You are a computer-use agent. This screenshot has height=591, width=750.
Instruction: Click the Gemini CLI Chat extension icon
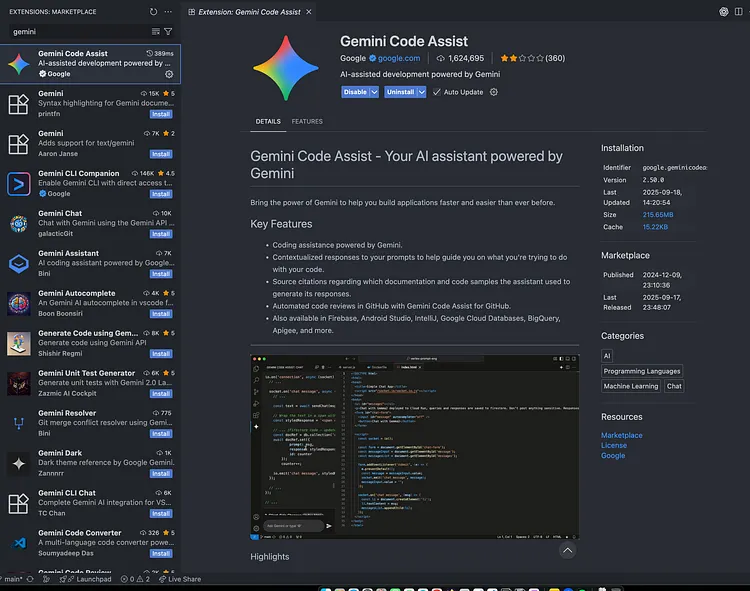pyautogui.click(x=19, y=503)
